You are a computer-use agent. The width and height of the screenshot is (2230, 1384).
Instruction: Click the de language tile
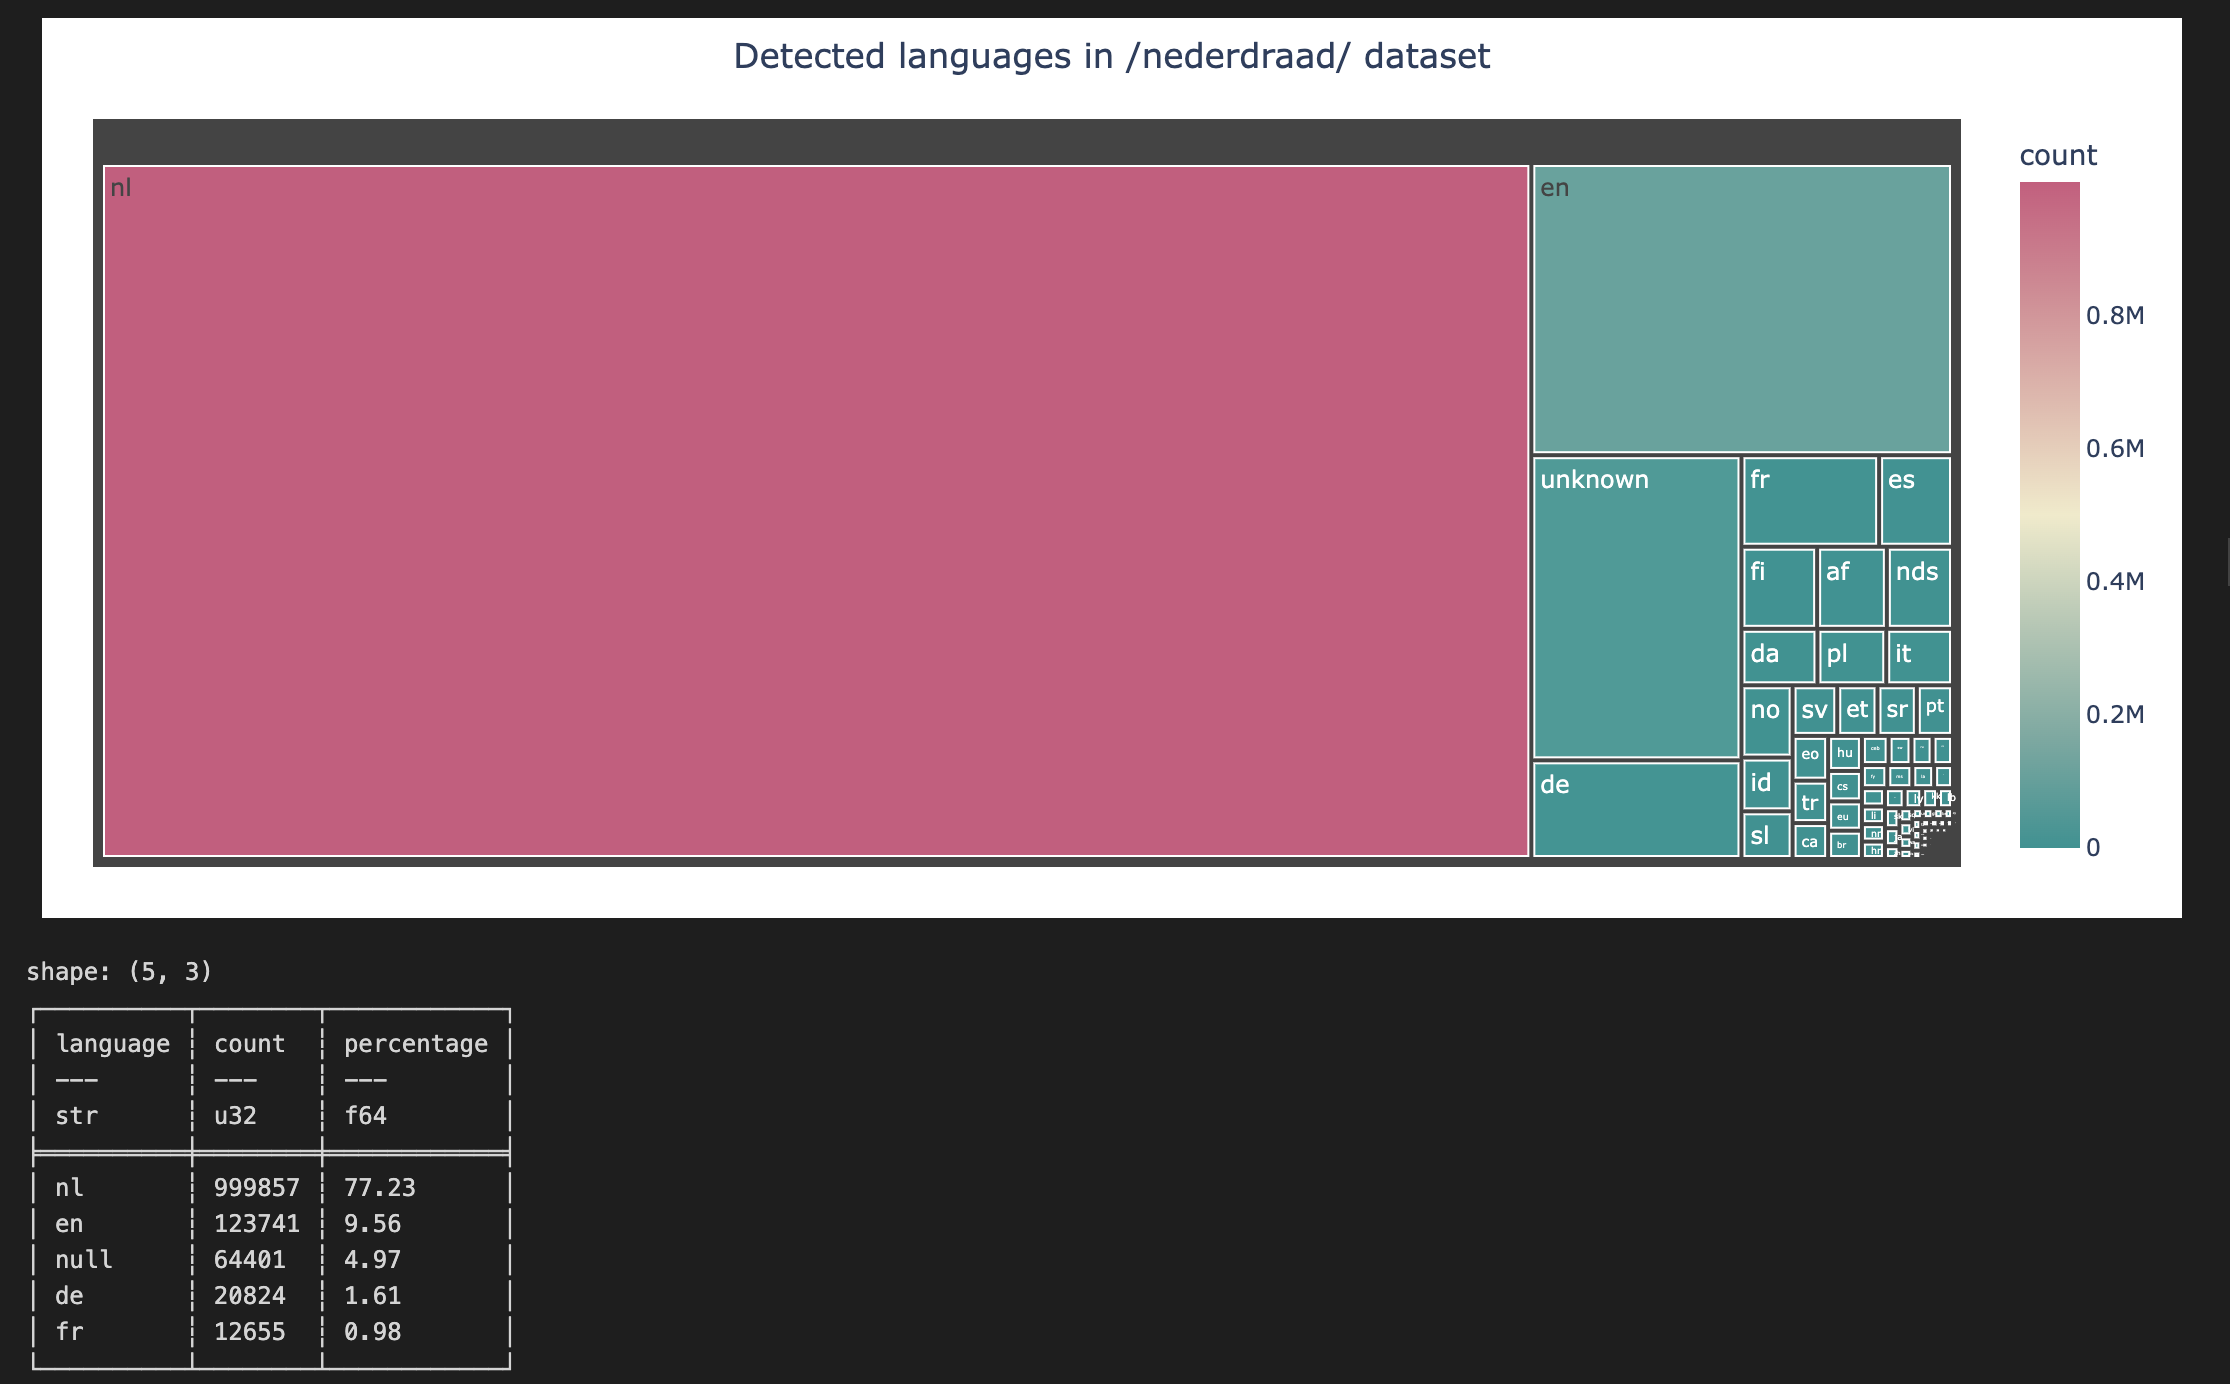pos(1635,809)
